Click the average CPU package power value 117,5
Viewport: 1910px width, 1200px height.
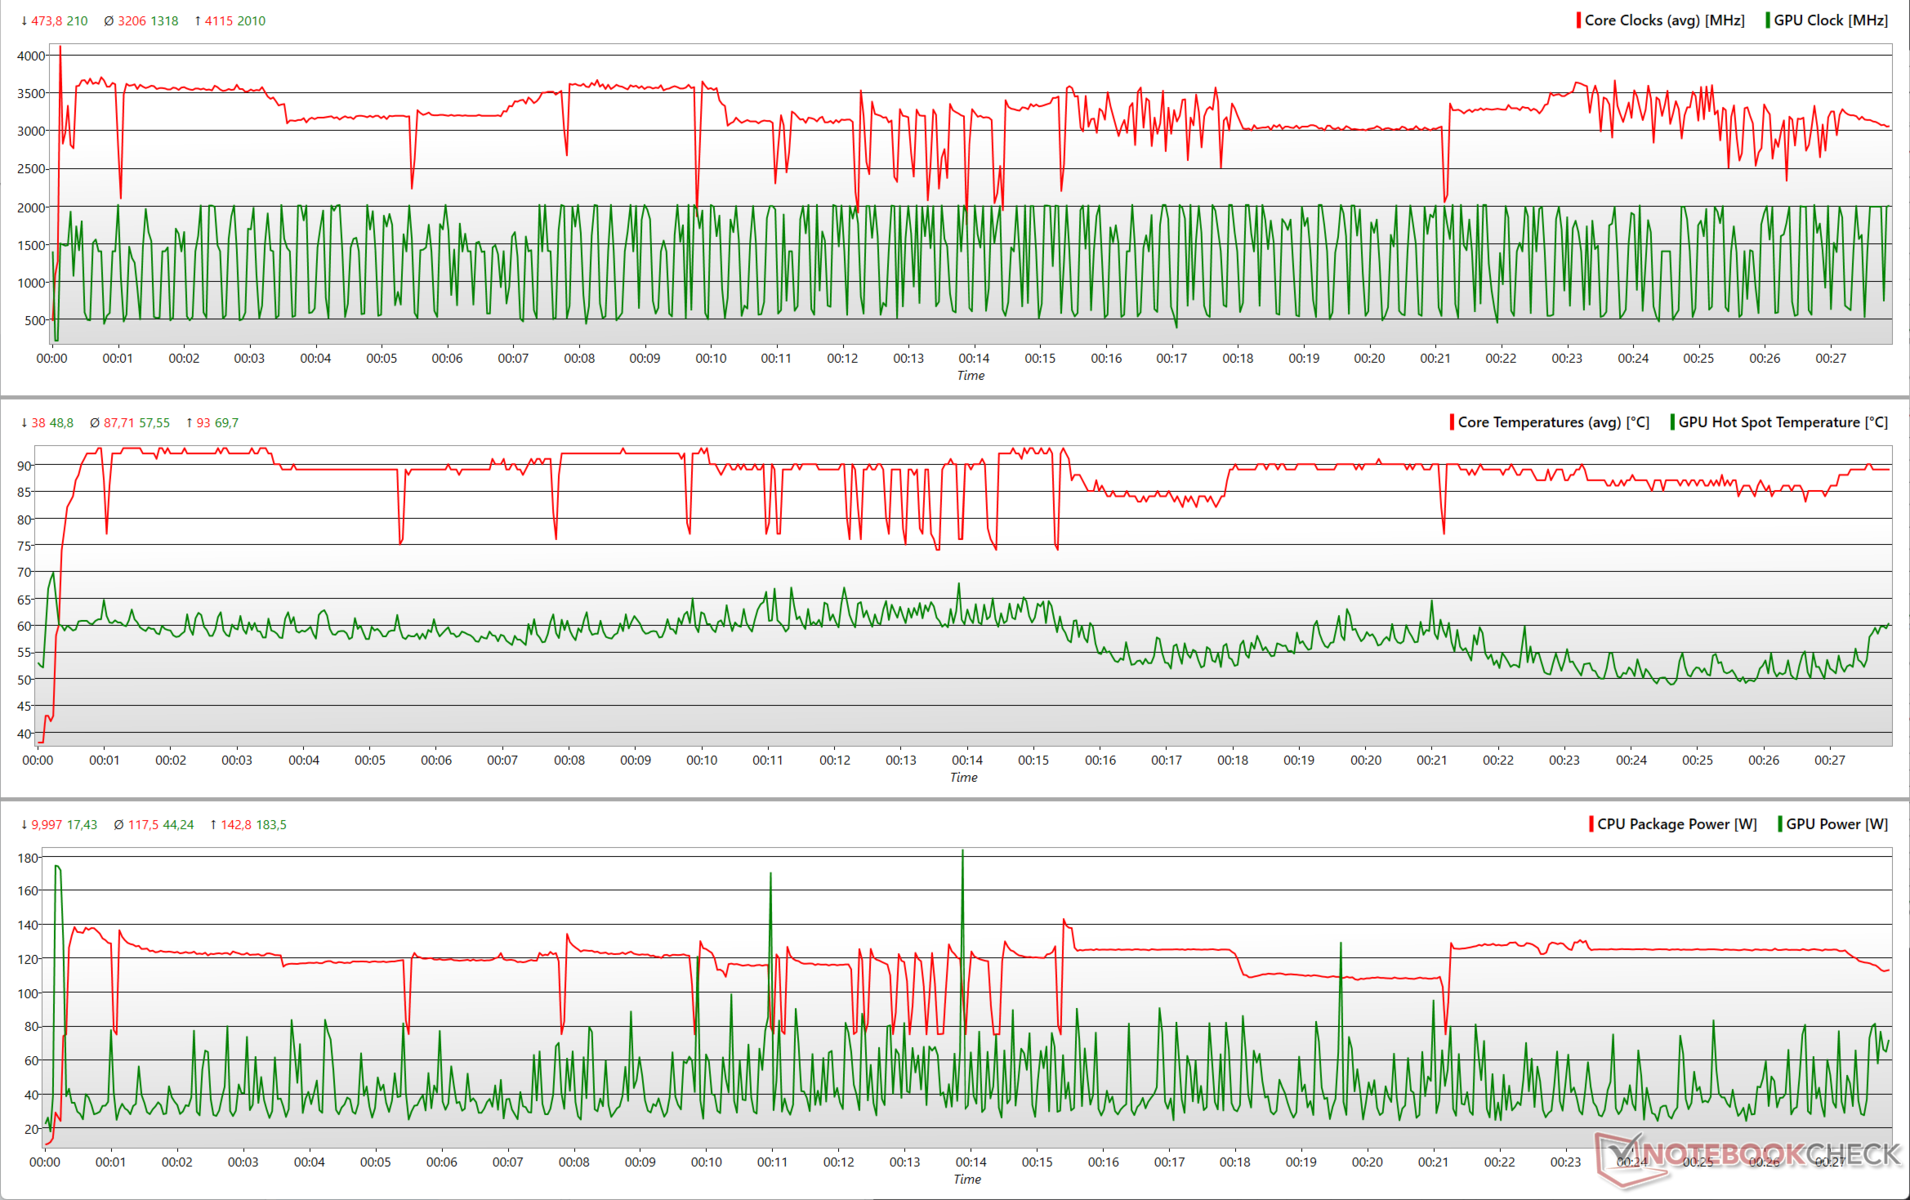pos(144,825)
